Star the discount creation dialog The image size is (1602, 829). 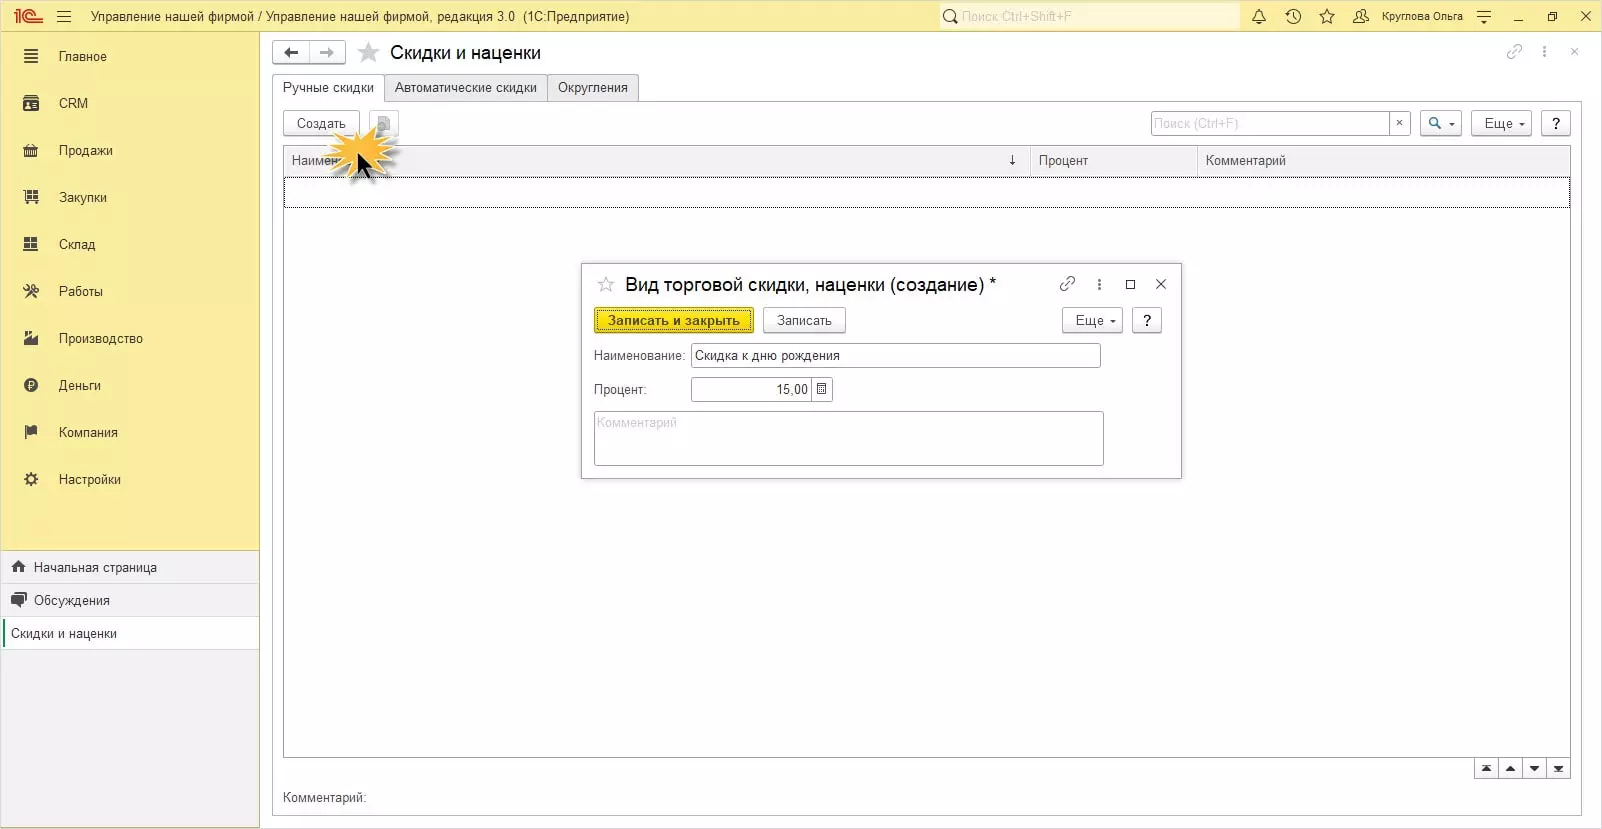tap(606, 284)
